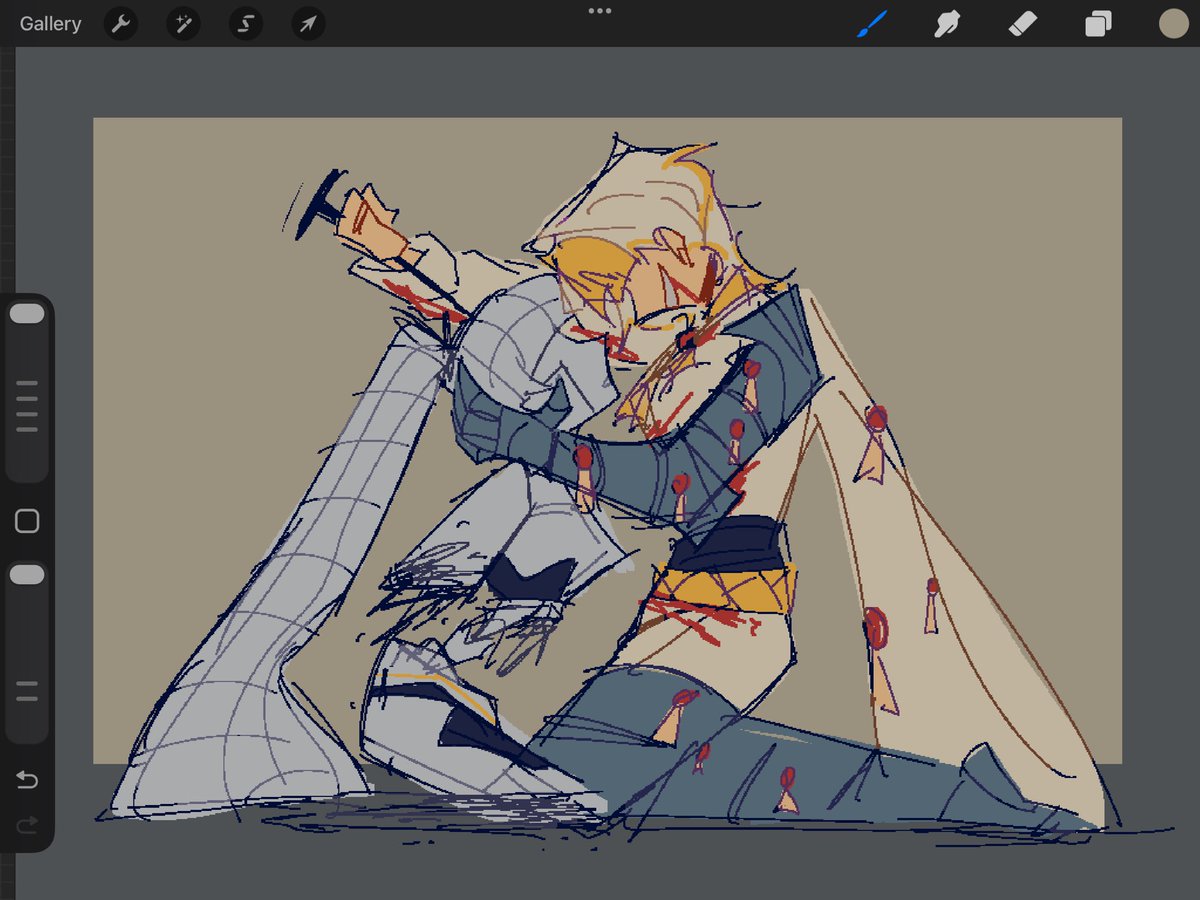Screen dimensions: 1200x900
Task: Activate the Transform arrow tool
Action: point(308,24)
